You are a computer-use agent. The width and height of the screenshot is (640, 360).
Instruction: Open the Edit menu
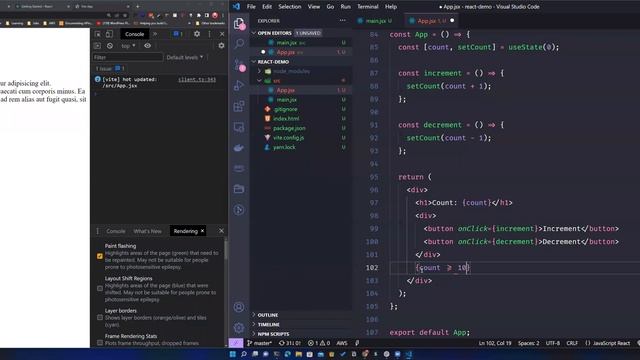point(267,7)
